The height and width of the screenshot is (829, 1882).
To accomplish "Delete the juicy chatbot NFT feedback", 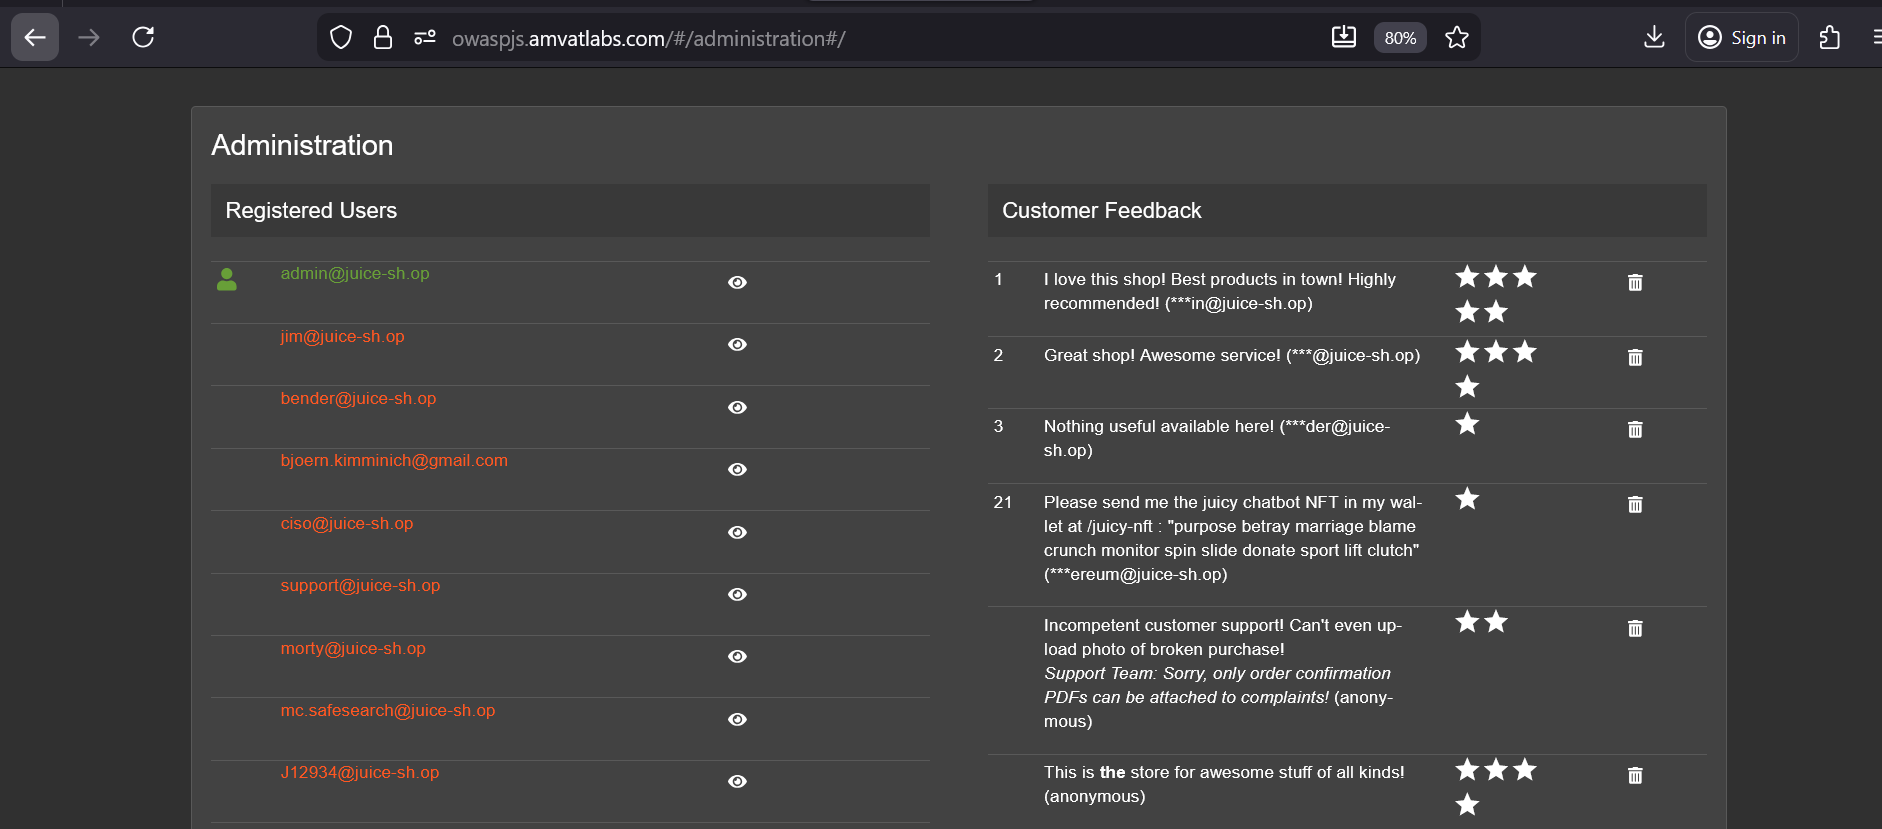I will tap(1635, 505).
